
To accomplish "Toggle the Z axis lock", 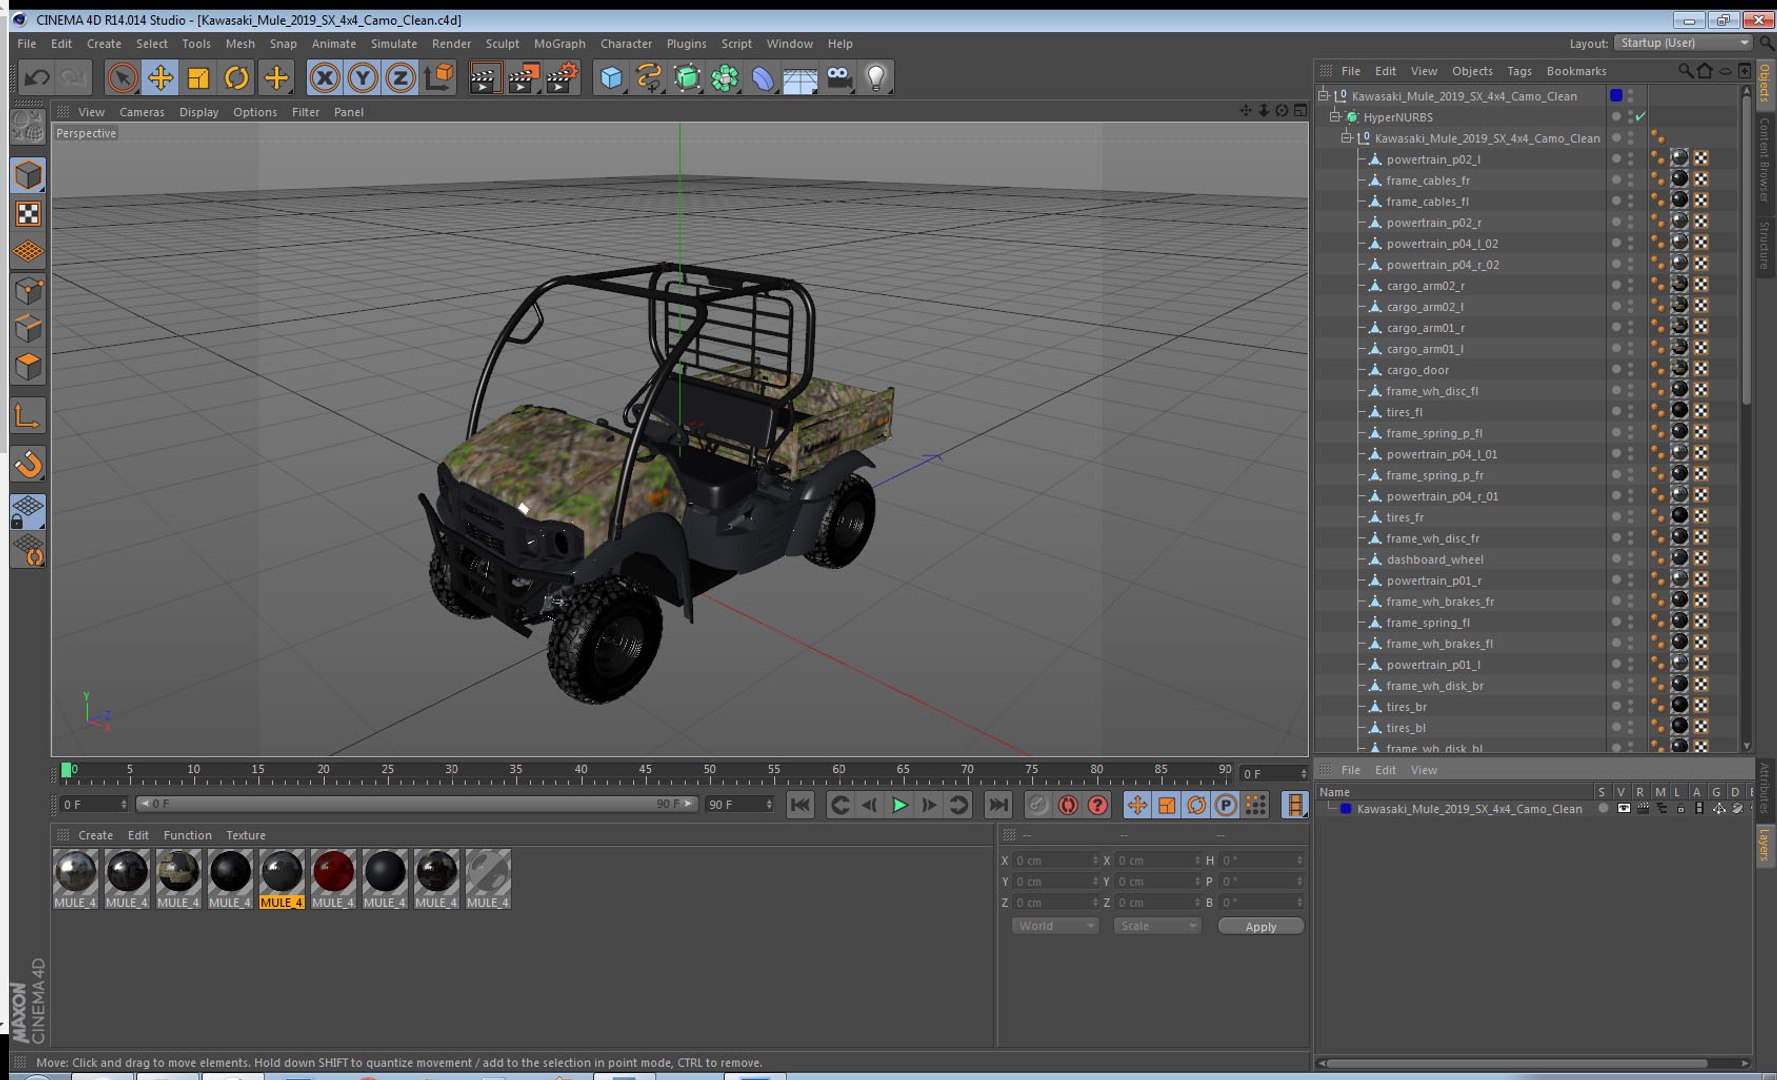I will (400, 77).
